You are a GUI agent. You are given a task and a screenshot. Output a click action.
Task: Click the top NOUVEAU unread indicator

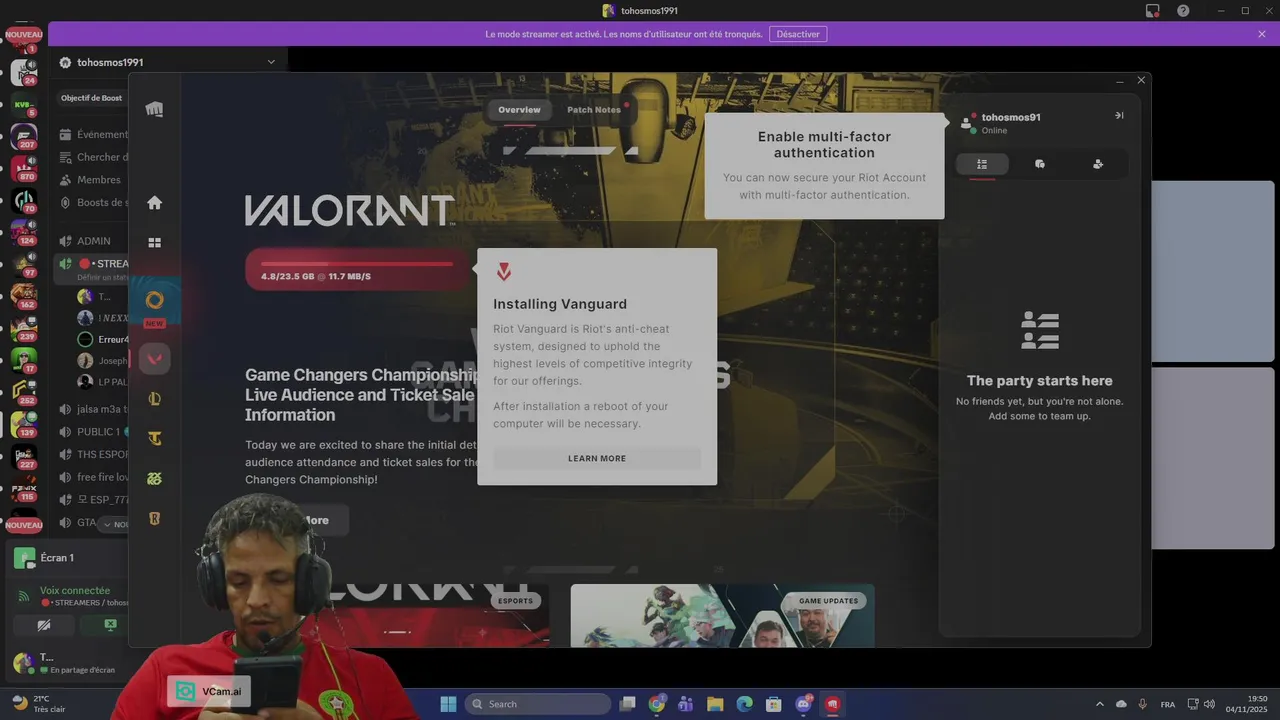tap(24, 35)
